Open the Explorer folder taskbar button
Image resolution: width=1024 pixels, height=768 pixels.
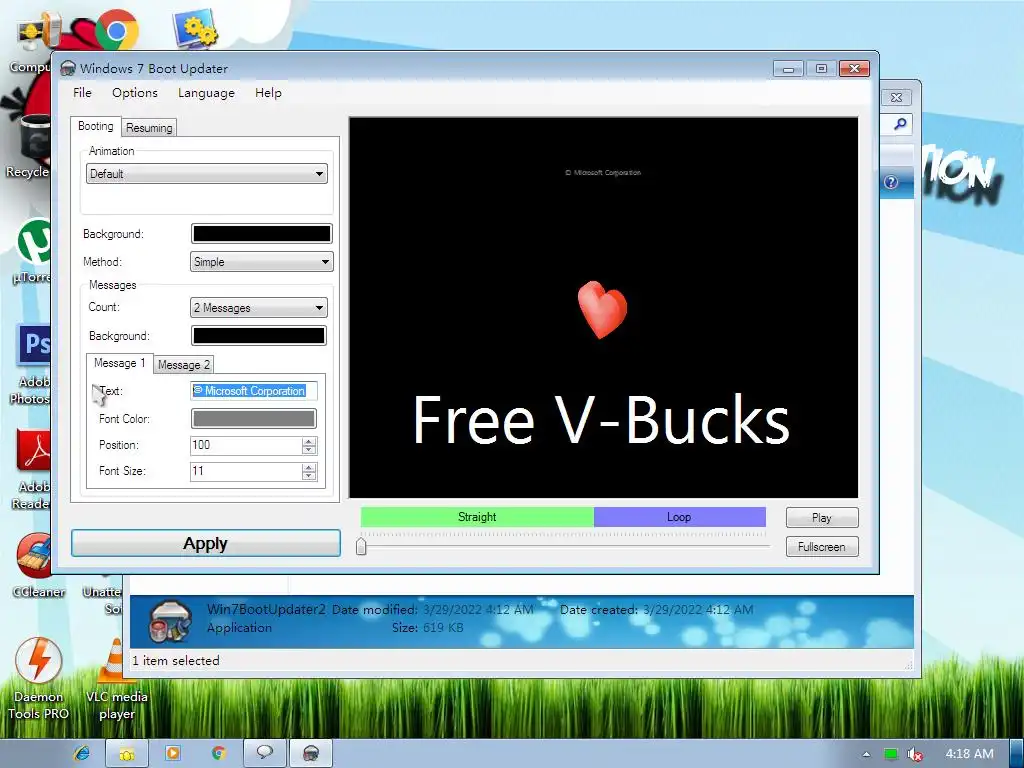[127, 754]
